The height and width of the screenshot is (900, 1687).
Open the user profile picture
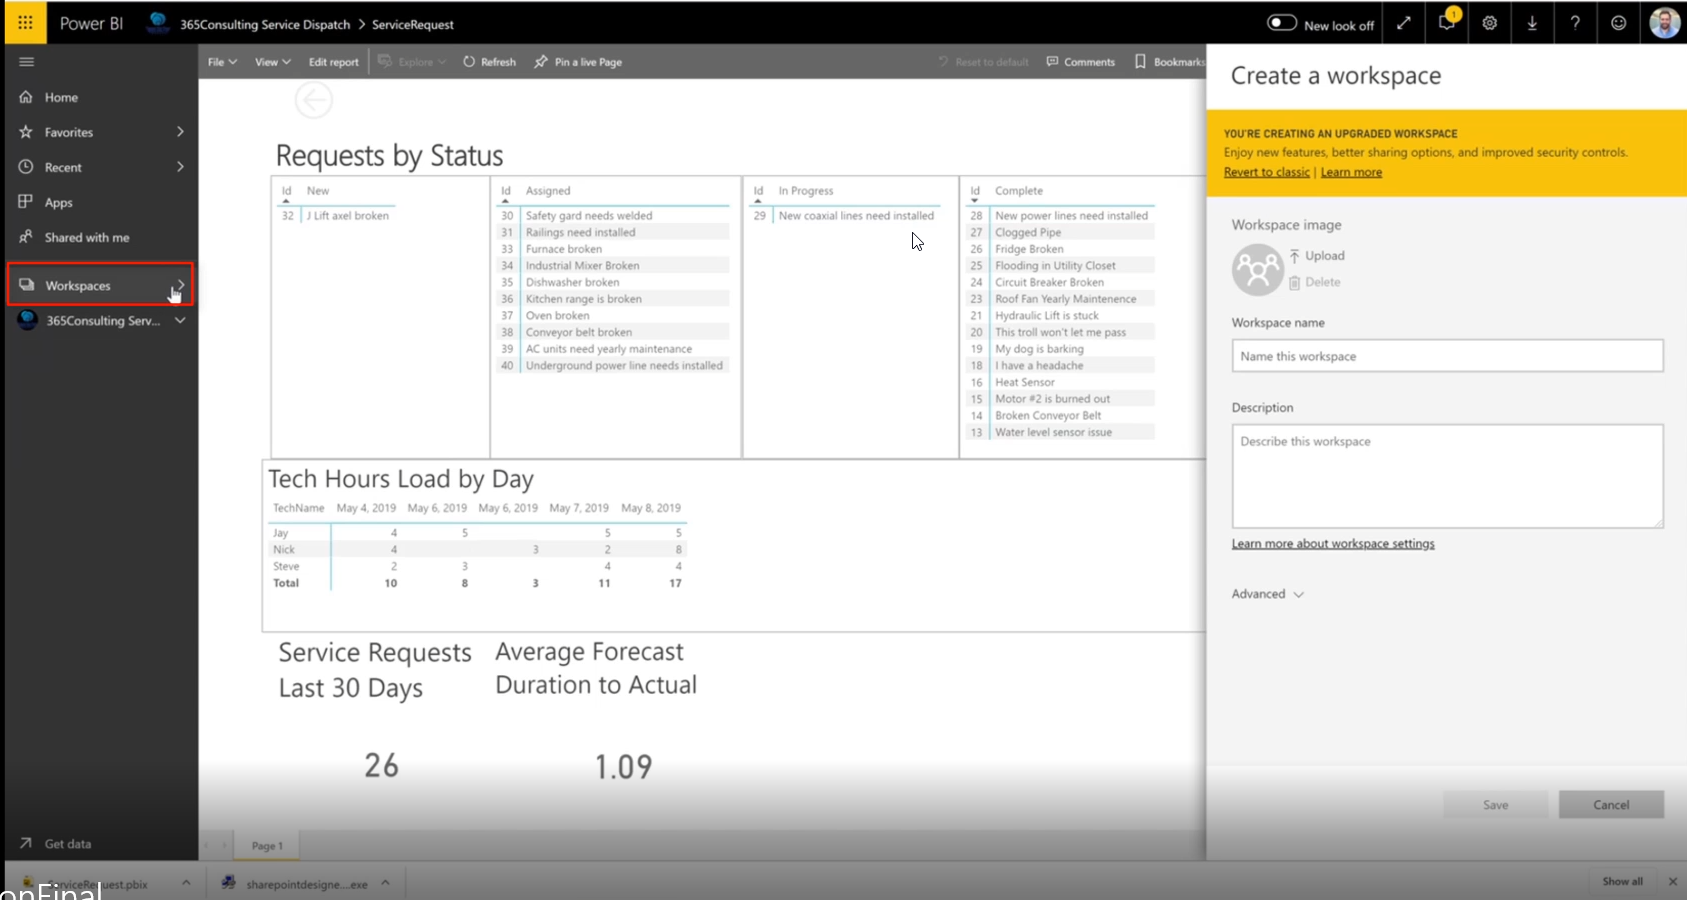(1664, 23)
